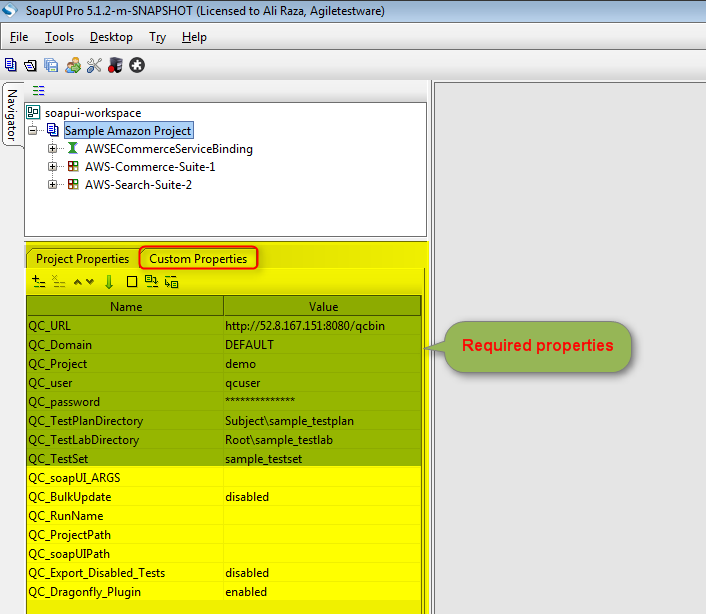Toggle the navigator list view icon

pos(39,90)
